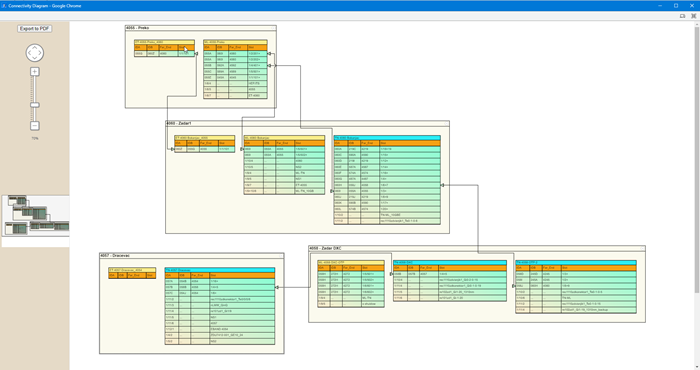
Task: Click the right-side port of the TN Bokanjac table
Action: 442,185
